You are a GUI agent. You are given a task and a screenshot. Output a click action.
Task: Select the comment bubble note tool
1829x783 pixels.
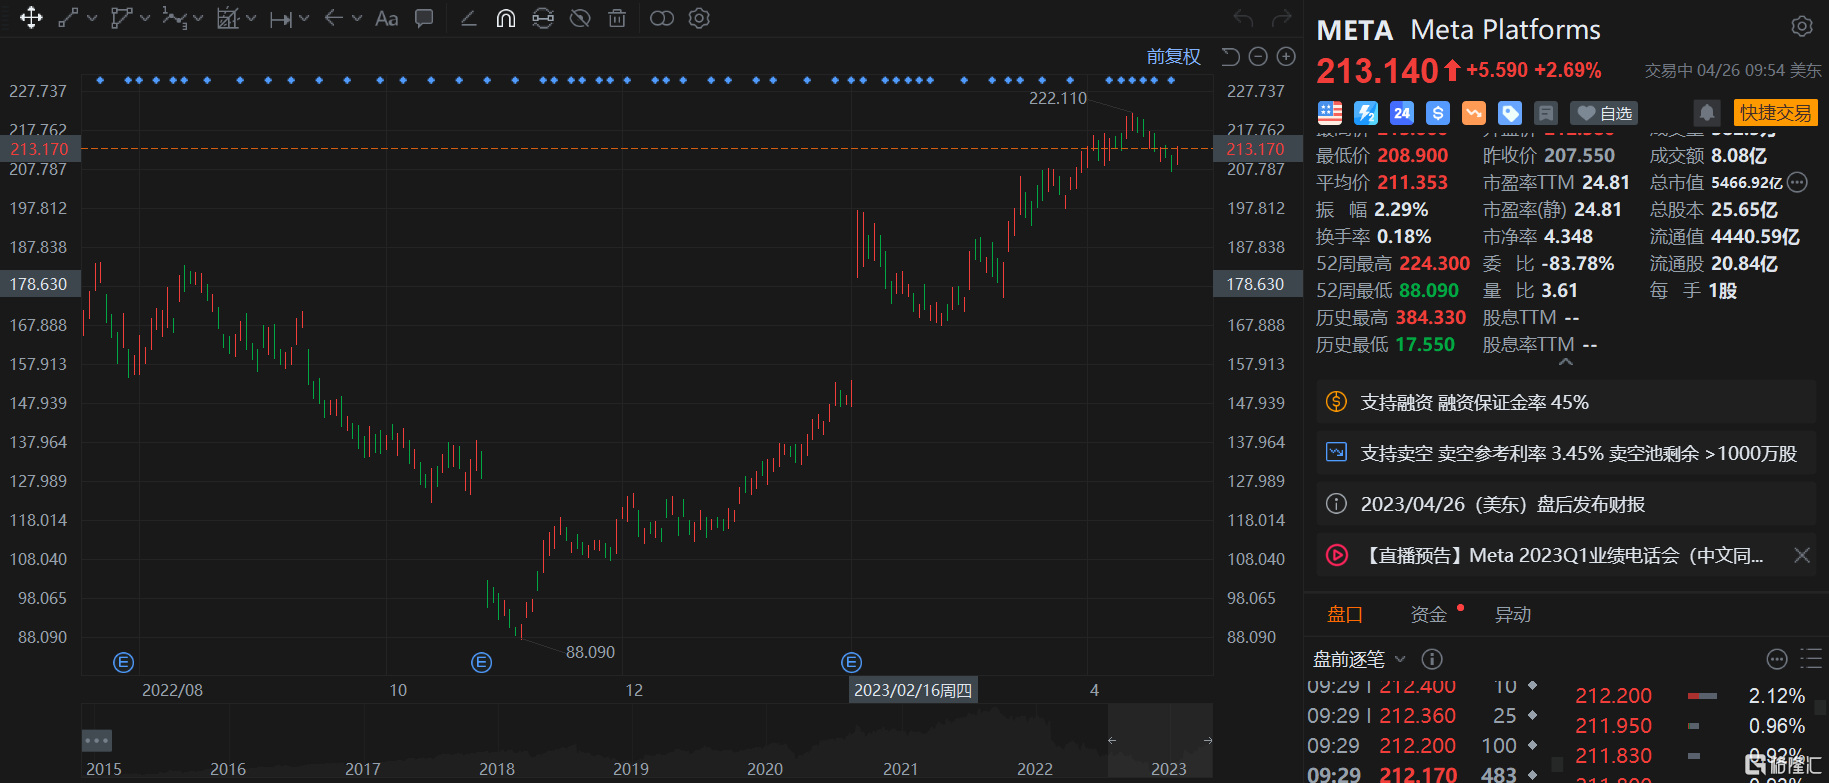pos(424,18)
